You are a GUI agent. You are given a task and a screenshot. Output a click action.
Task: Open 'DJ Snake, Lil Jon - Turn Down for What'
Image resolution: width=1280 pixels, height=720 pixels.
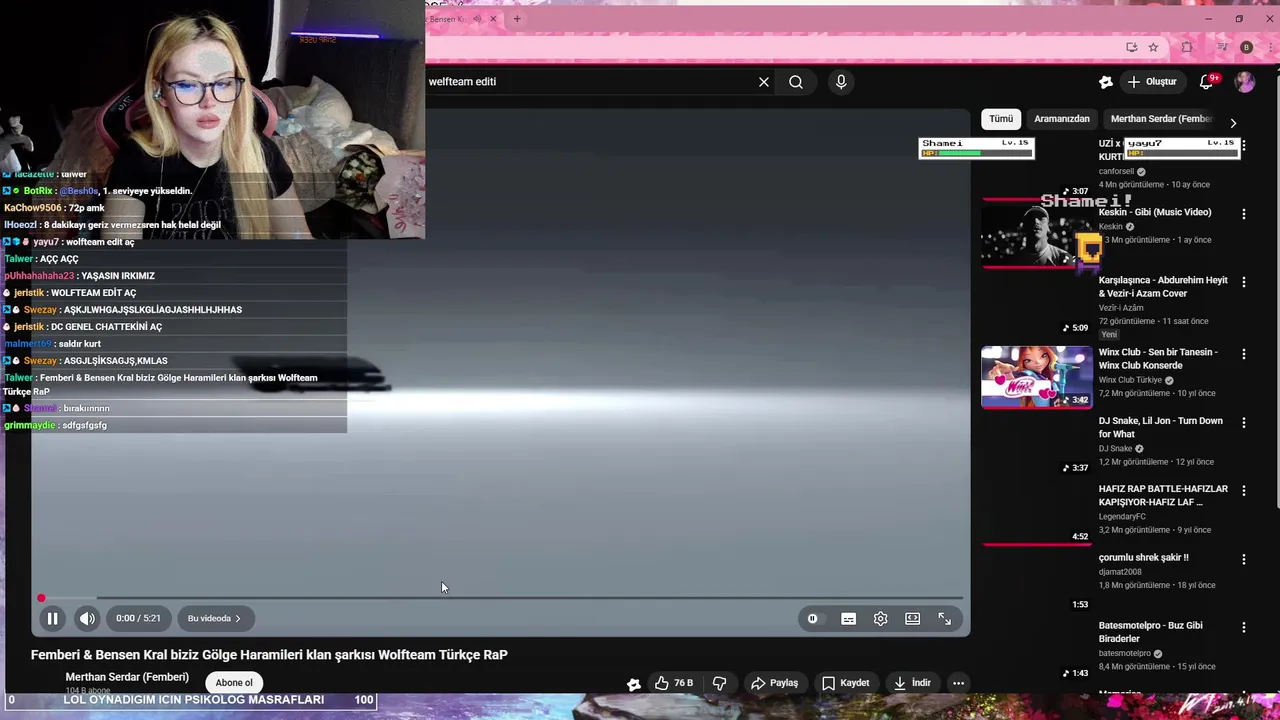coord(1161,427)
